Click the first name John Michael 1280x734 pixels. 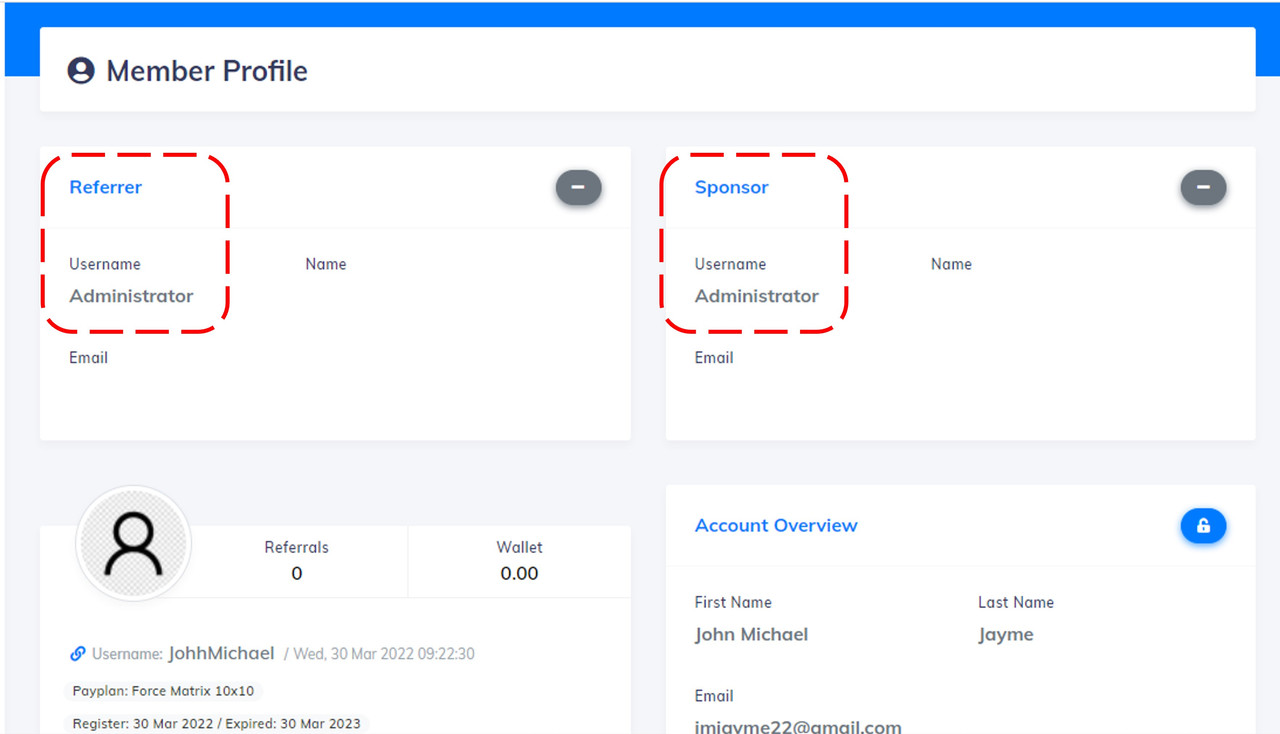coord(751,634)
